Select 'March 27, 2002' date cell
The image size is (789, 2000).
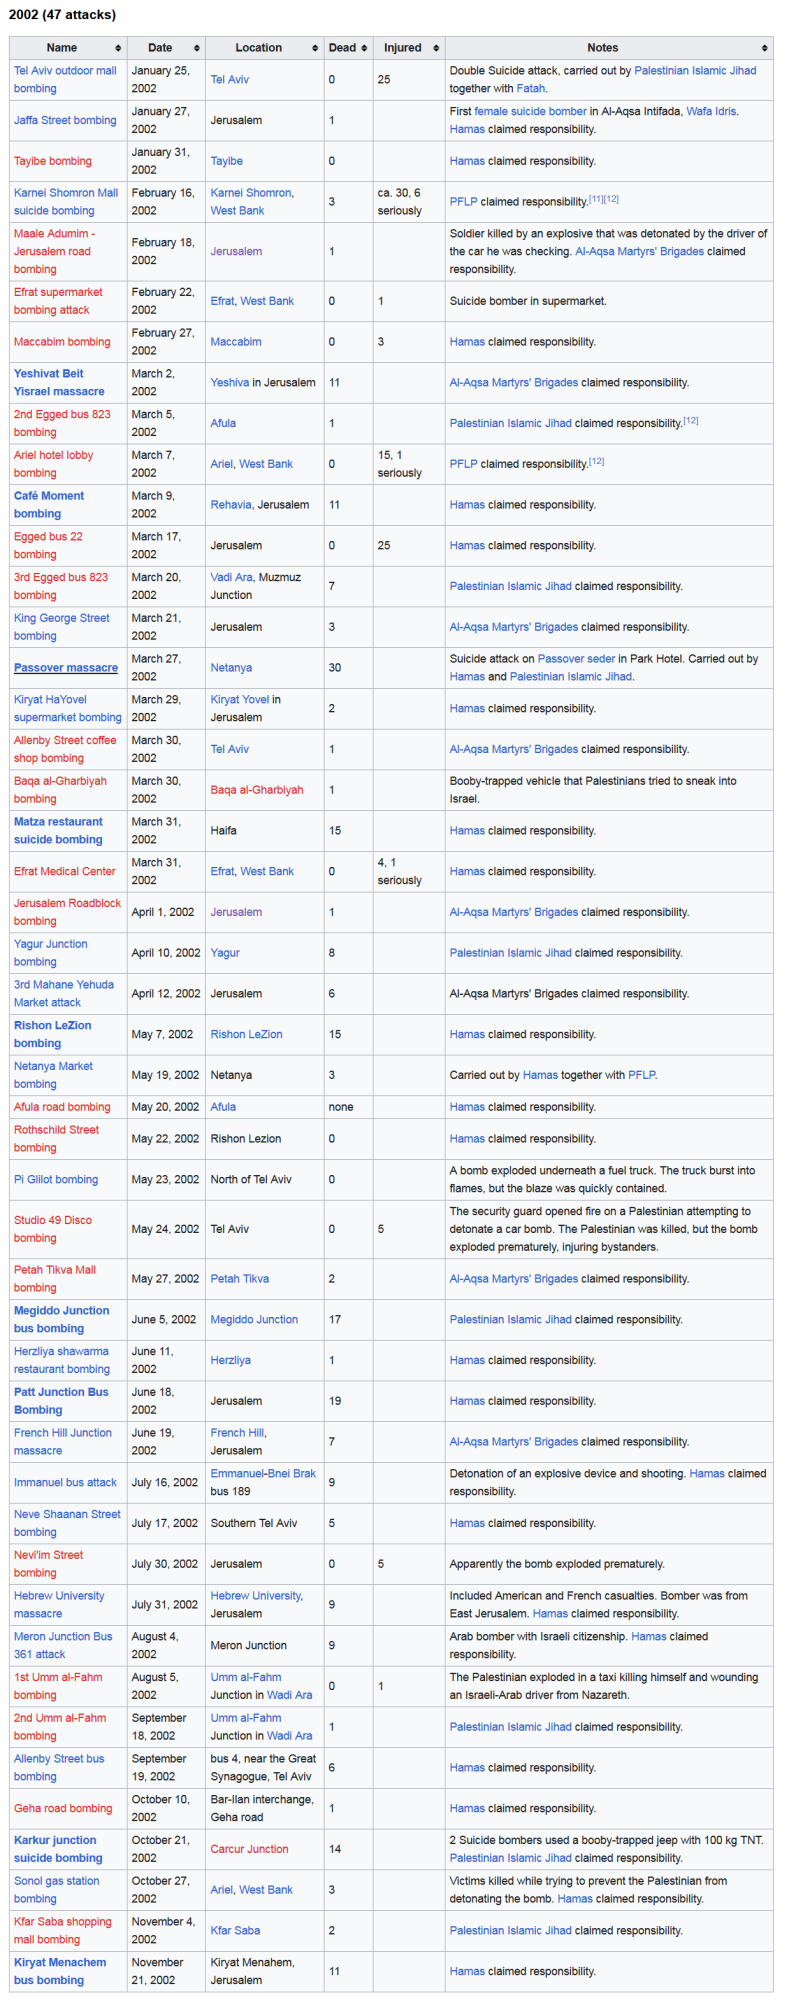166,668
